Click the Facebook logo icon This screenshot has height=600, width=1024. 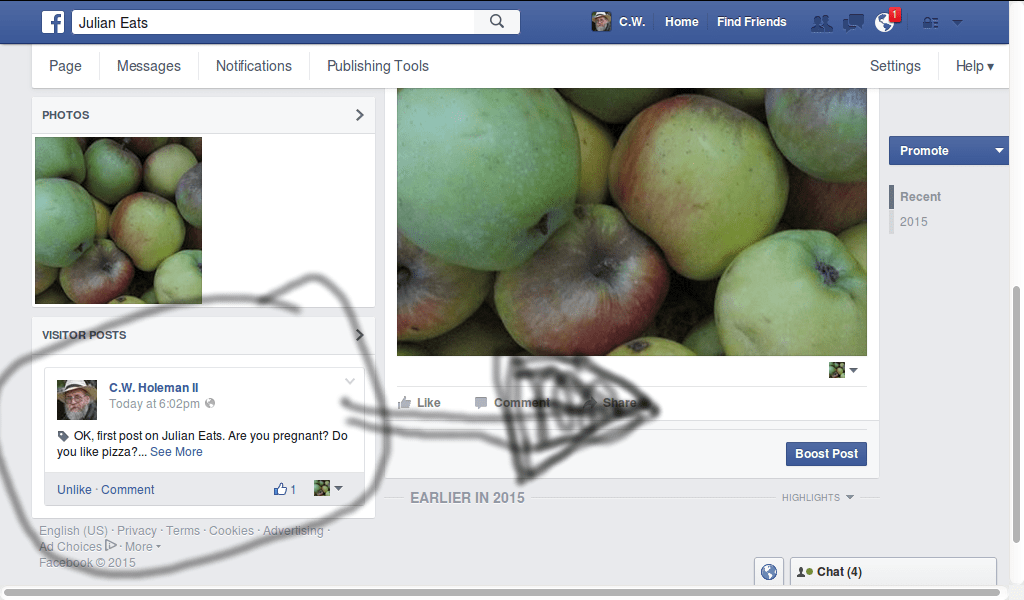click(52, 22)
